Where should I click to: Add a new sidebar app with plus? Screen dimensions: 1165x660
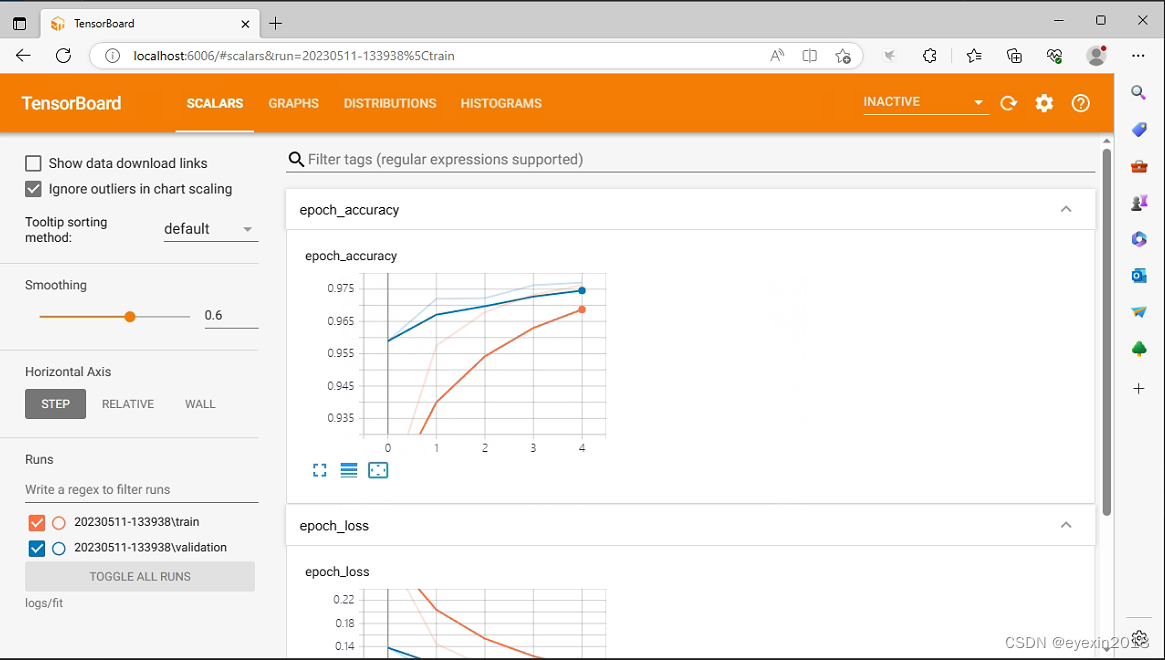click(x=1138, y=388)
